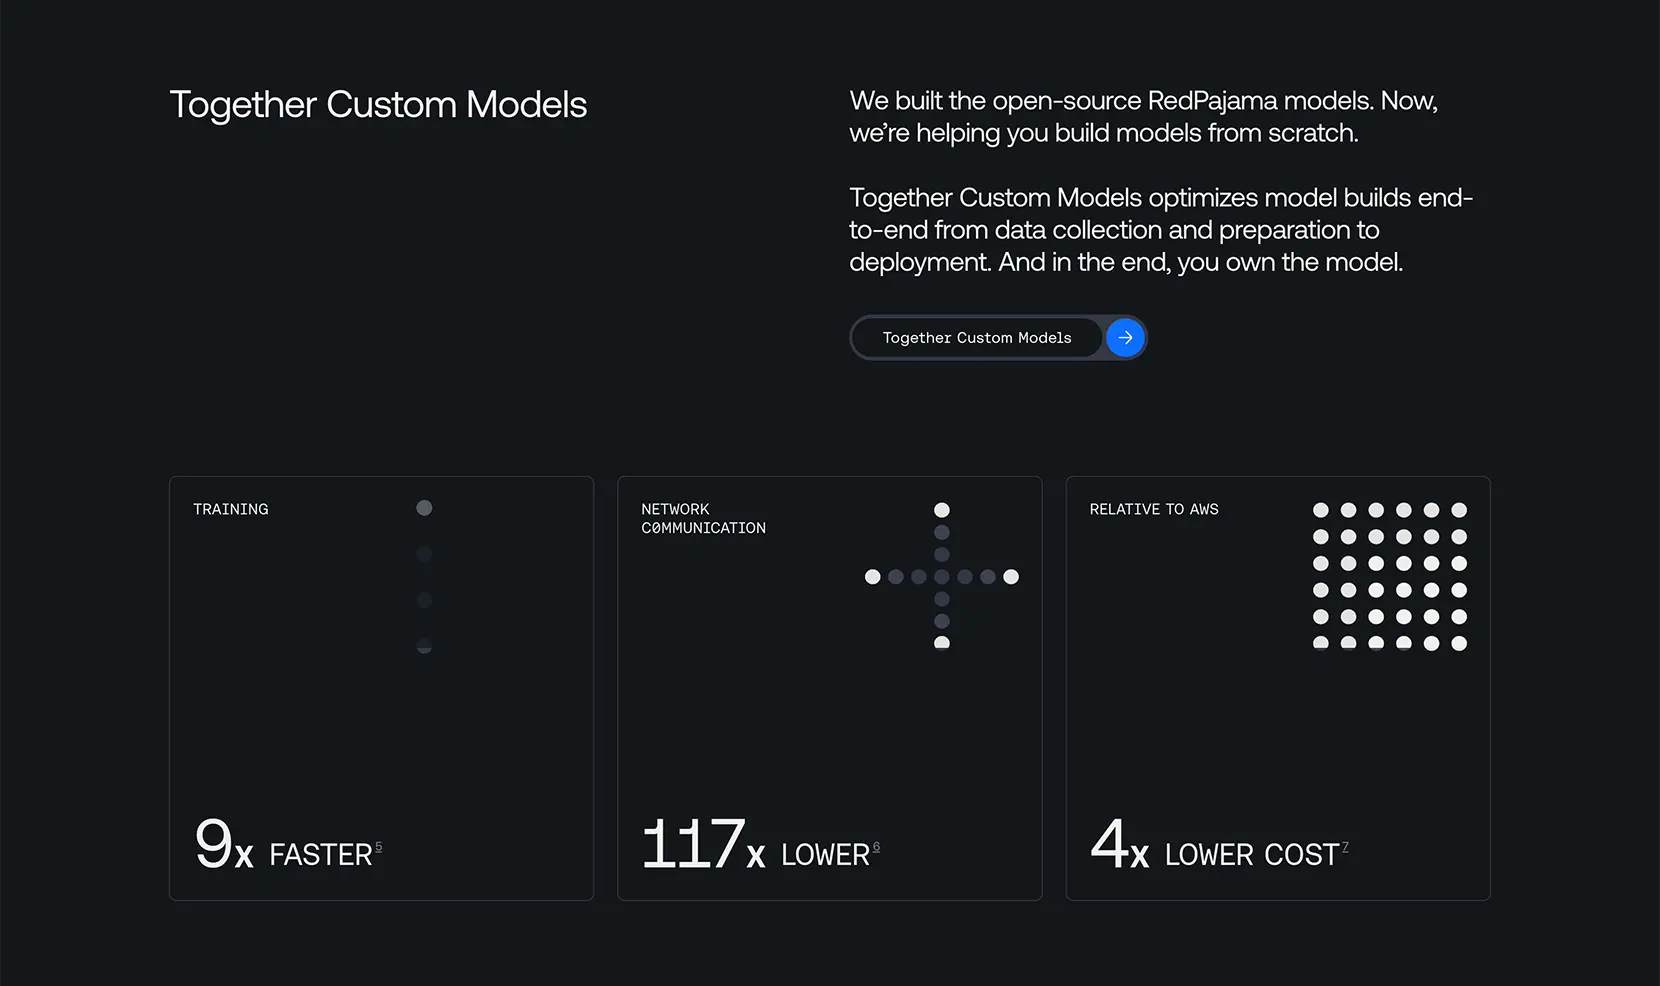Screen dimensions: 1660x986
Task: Click the TRAINING card label
Action: click(x=231, y=509)
